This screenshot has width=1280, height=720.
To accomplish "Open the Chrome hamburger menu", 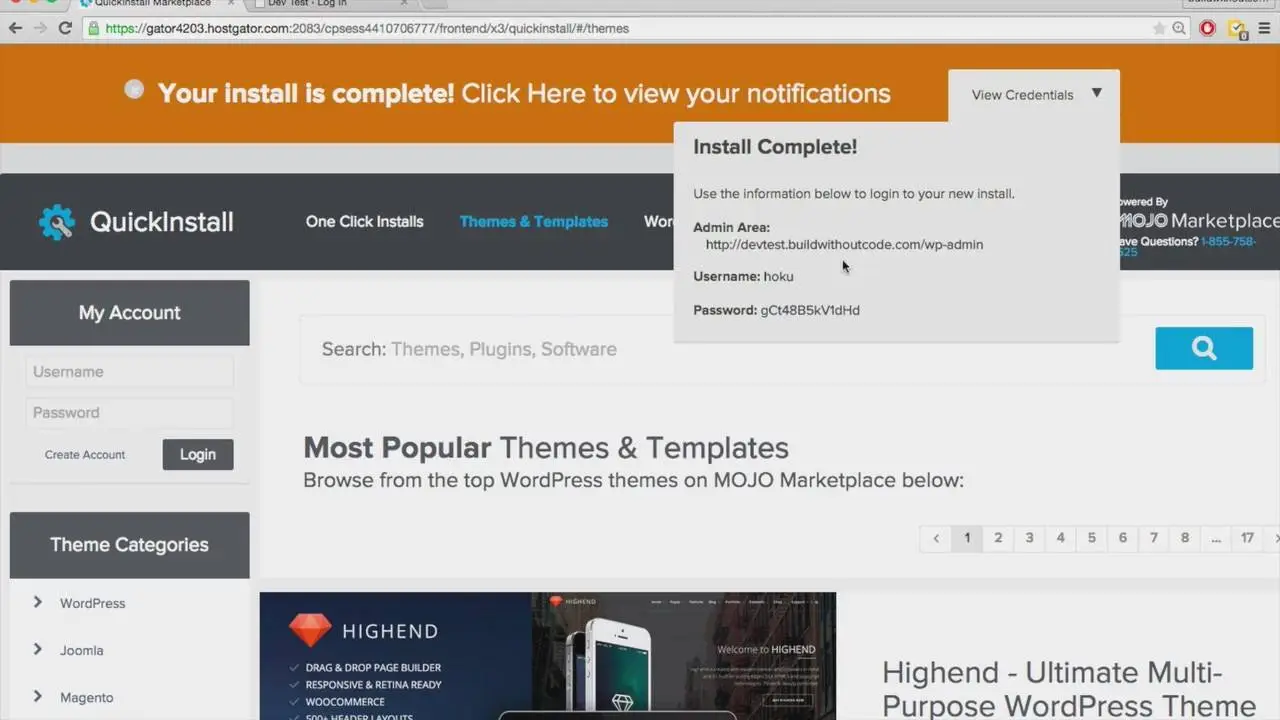I will [1265, 28].
